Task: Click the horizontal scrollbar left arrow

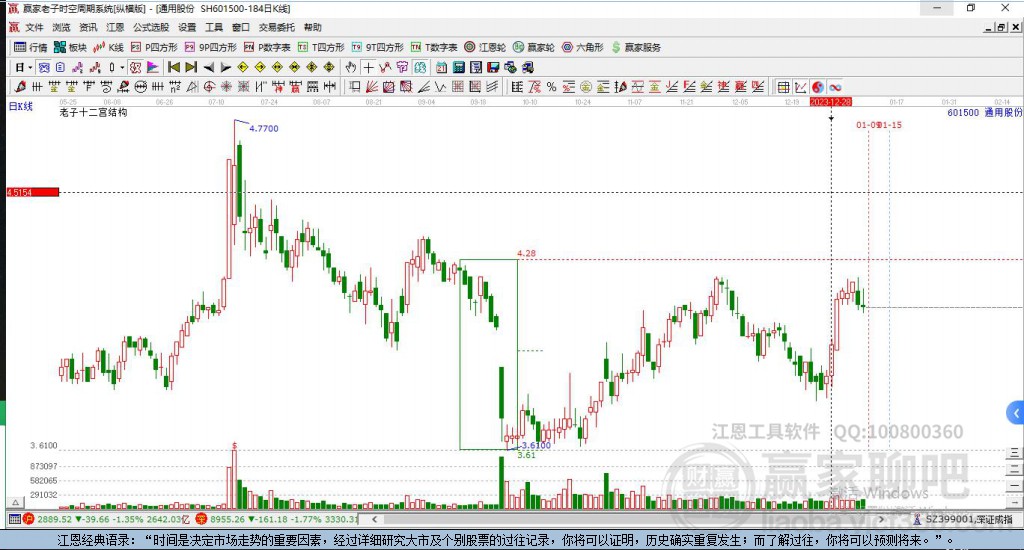Action: click(374, 519)
